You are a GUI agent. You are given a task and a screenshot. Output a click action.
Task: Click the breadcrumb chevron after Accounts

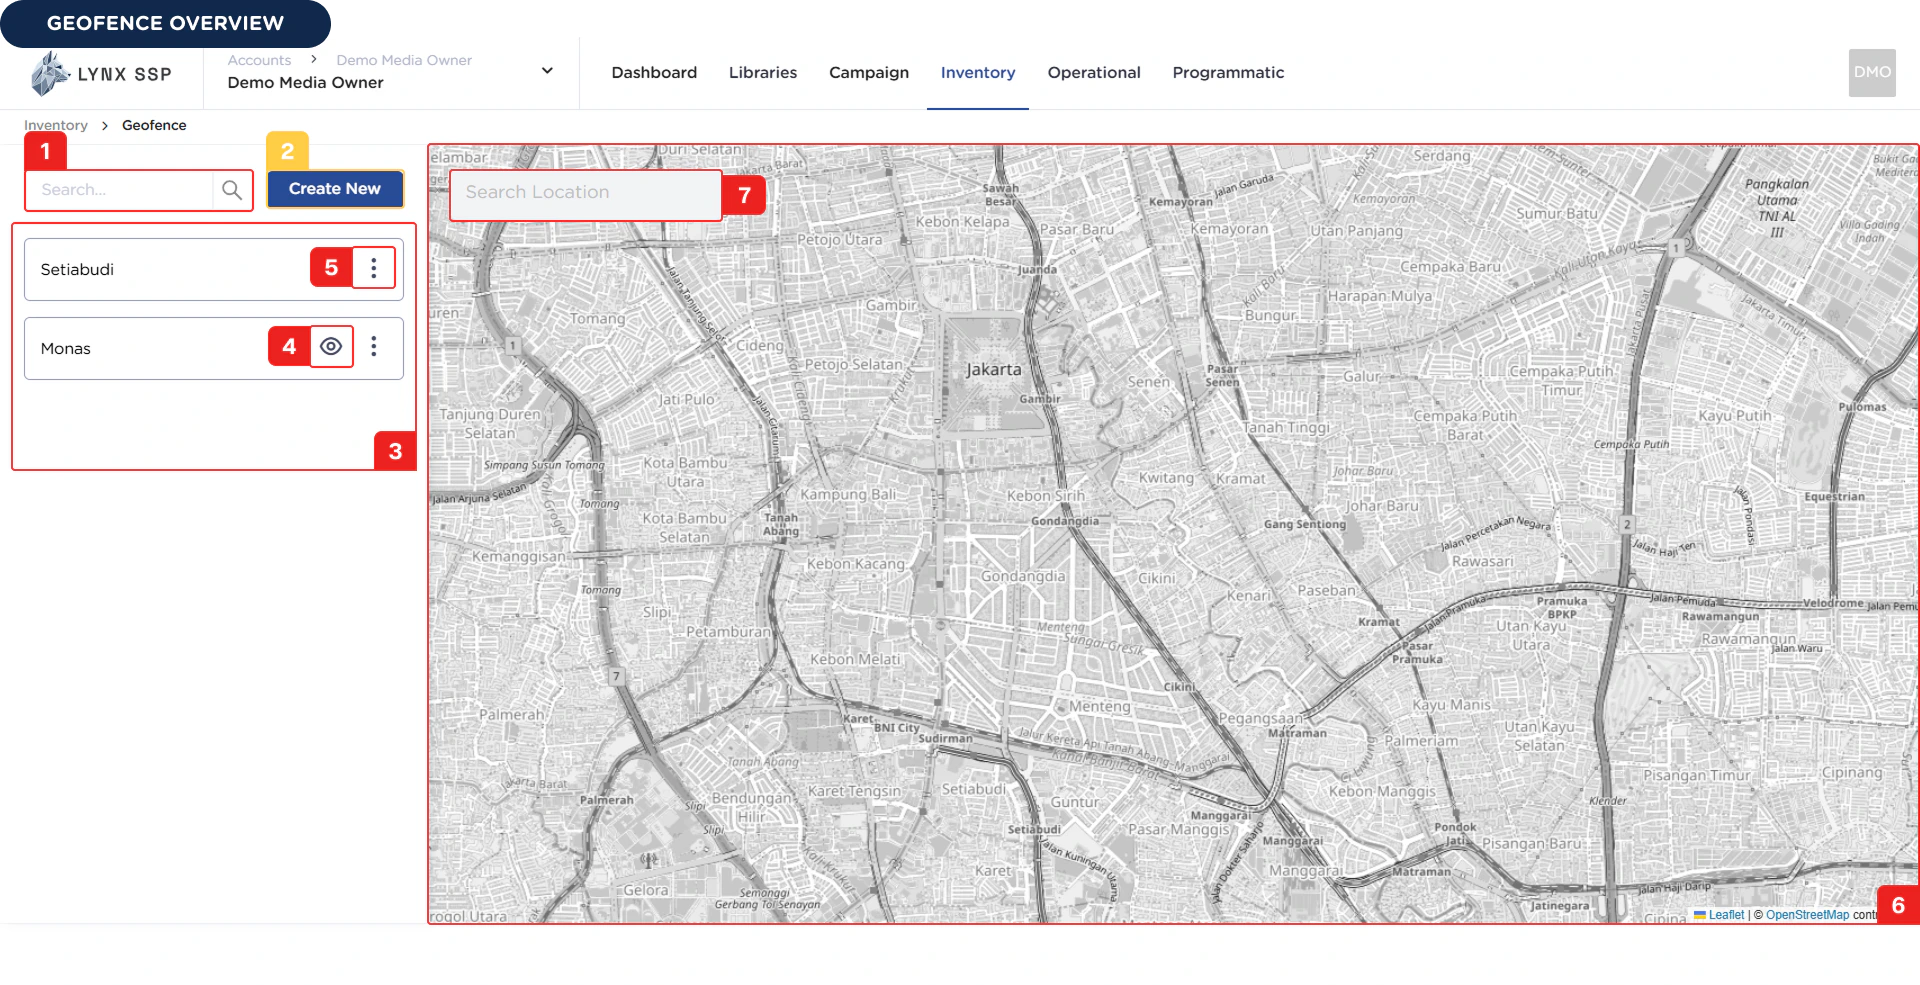point(314,59)
